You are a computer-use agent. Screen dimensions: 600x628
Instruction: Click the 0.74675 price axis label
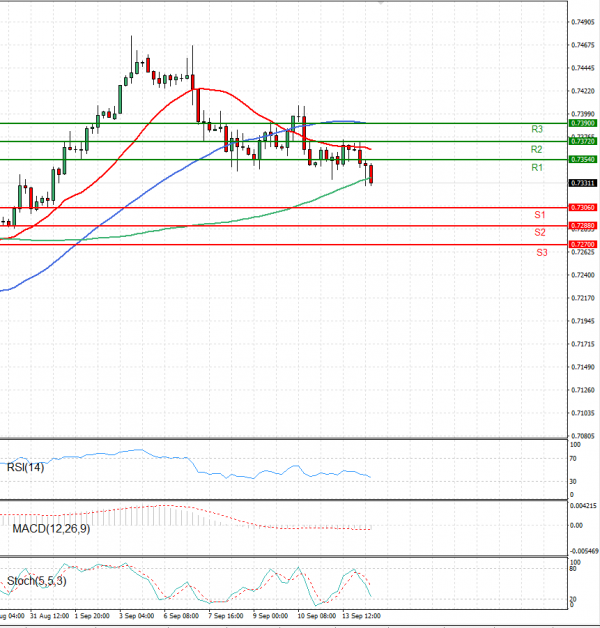point(583,45)
